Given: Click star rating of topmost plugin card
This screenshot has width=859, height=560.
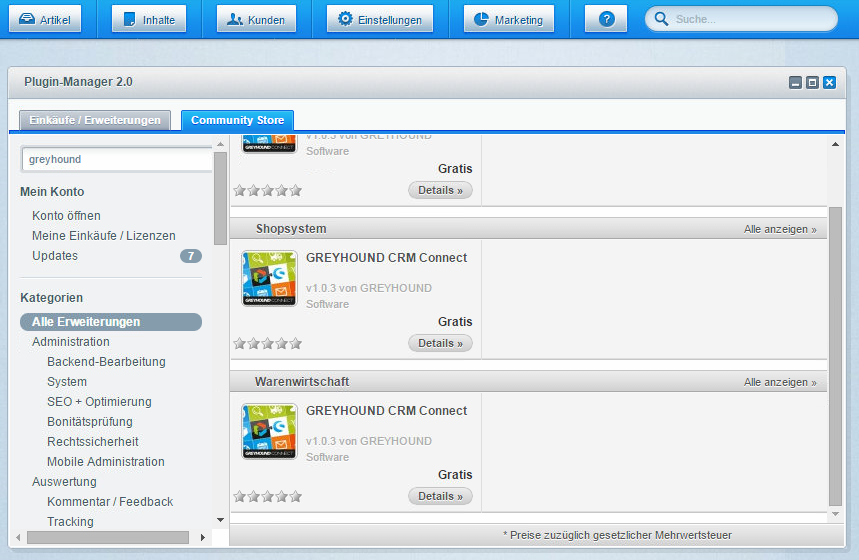Looking at the screenshot, I should (x=267, y=191).
